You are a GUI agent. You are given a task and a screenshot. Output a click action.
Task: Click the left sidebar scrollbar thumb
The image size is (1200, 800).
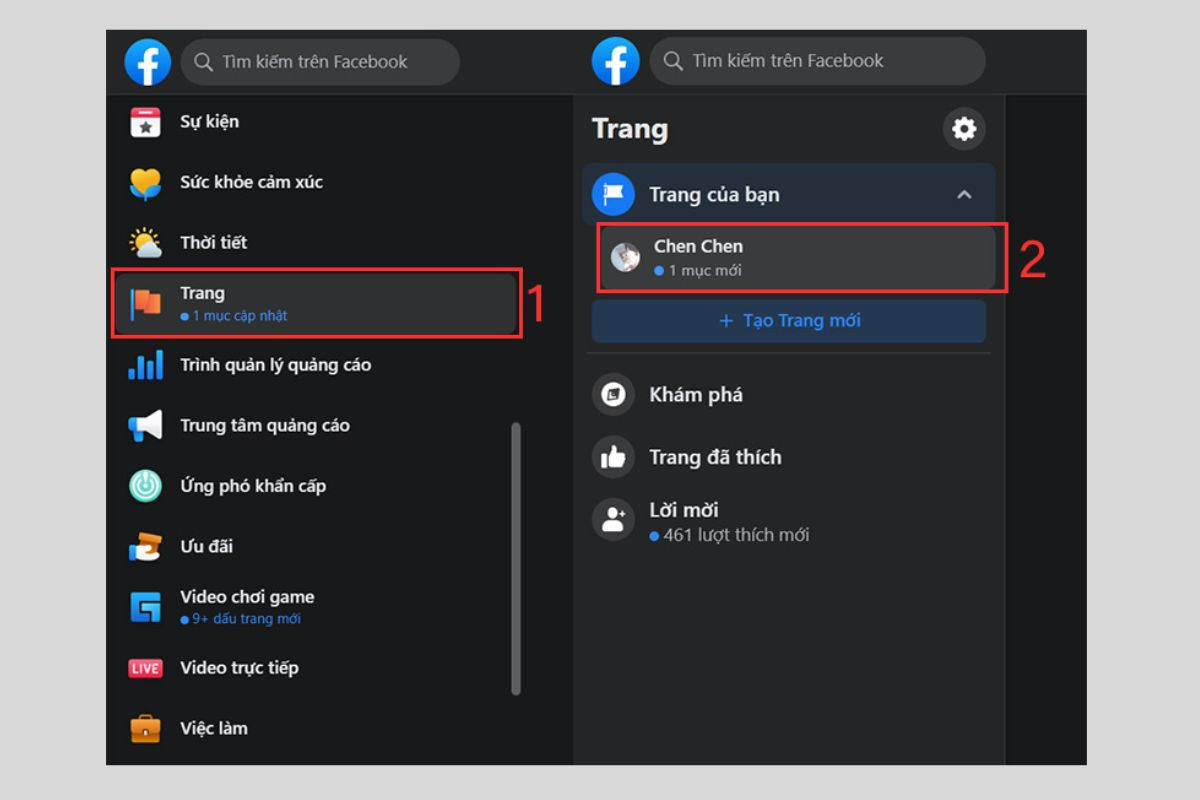click(516, 558)
